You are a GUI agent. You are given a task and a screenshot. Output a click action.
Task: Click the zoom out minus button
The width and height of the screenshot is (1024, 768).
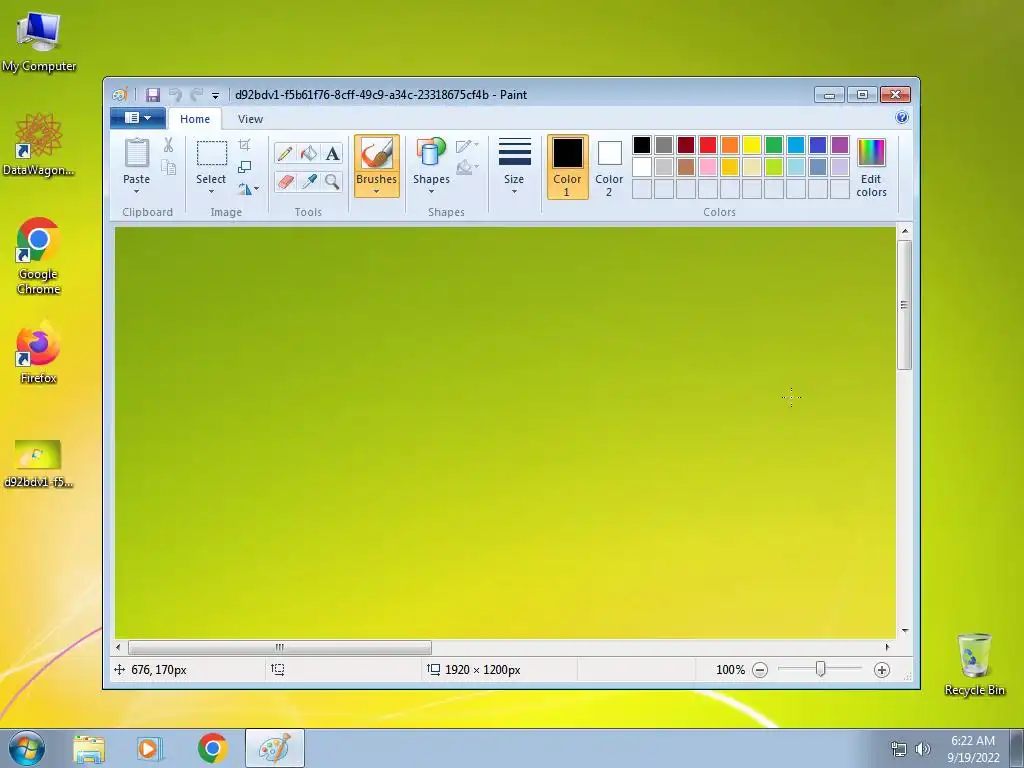[760, 670]
